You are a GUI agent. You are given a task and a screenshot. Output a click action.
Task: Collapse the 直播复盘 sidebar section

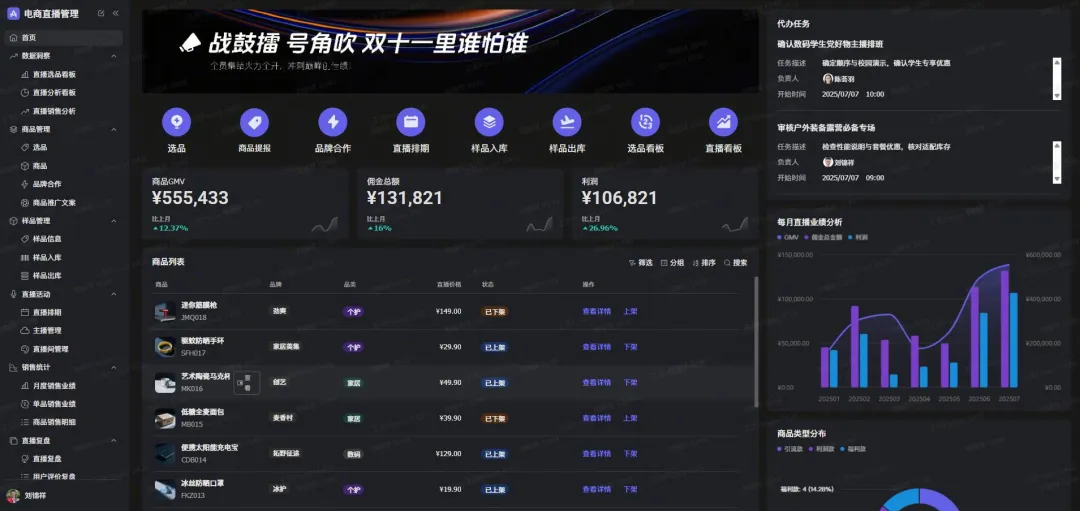coord(114,441)
